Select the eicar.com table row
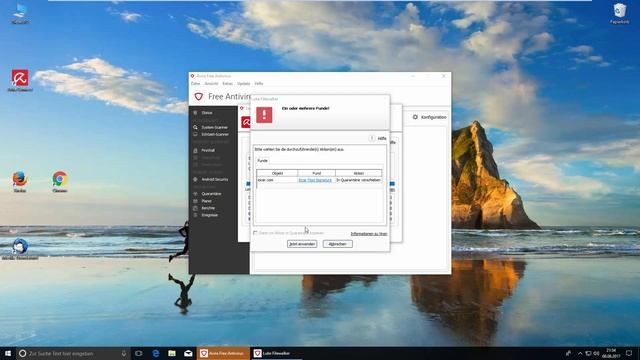The width and height of the screenshot is (640, 360). click(319, 180)
